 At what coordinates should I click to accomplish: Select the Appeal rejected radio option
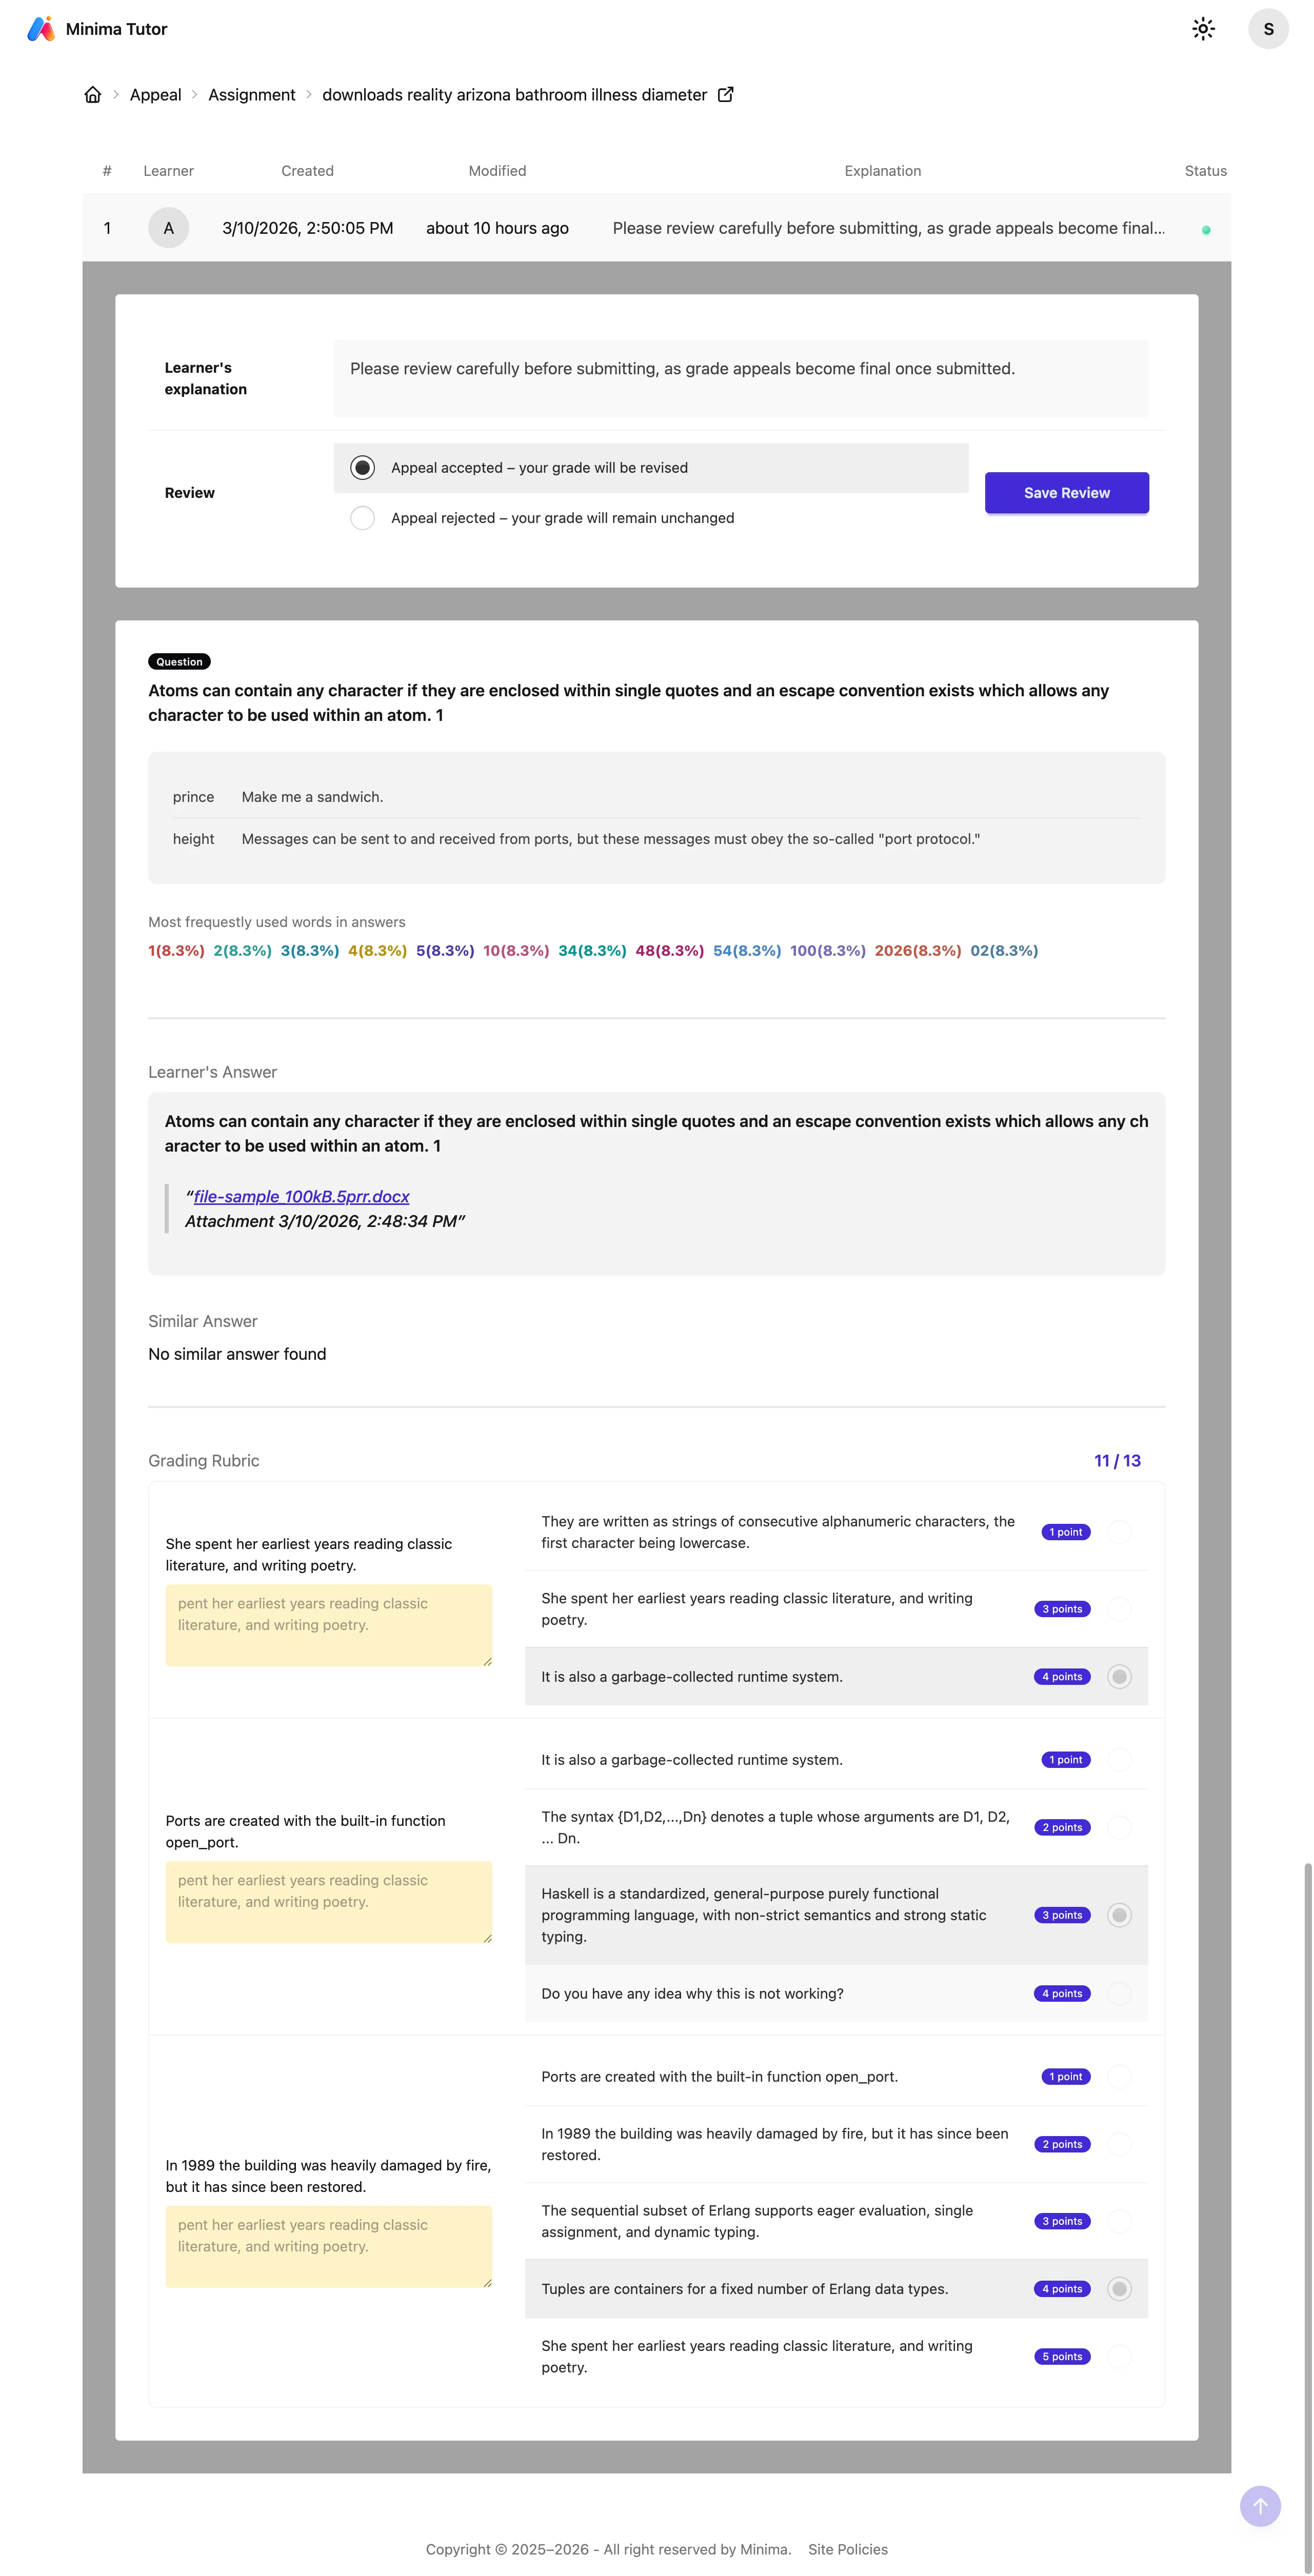[363, 518]
